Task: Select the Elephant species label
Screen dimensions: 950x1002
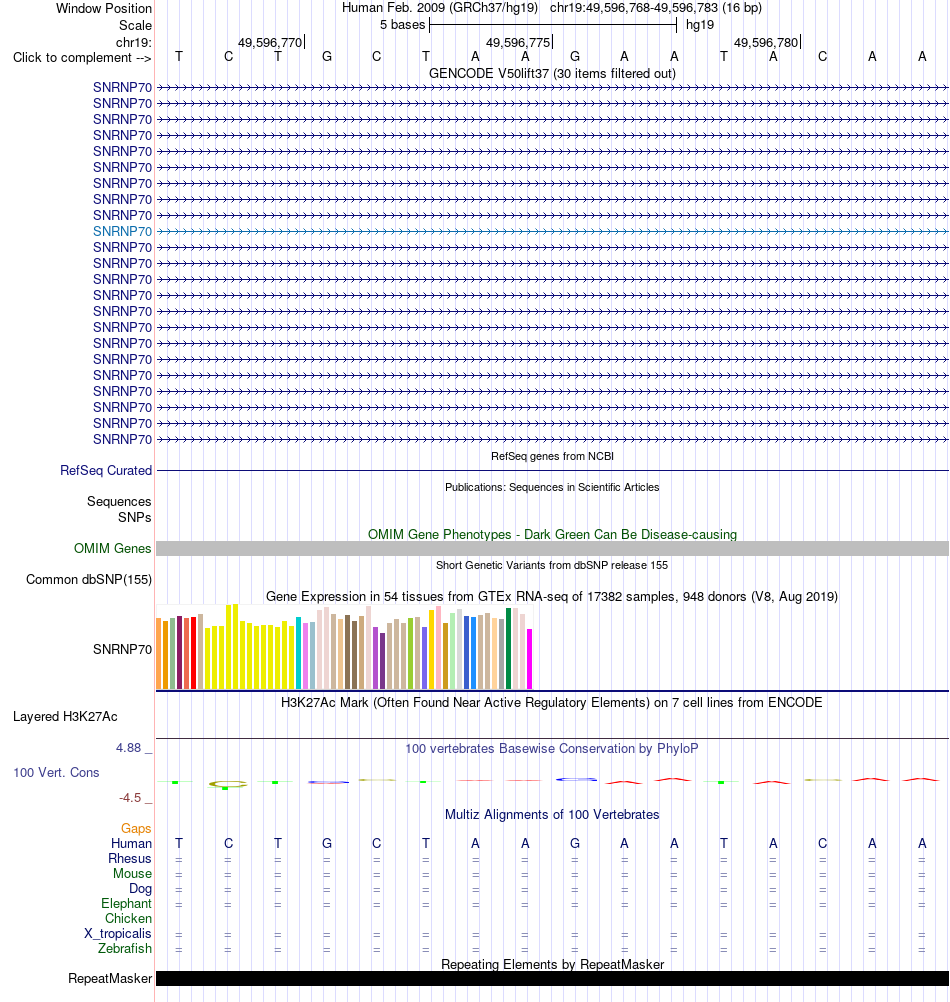Action: pyautogui.click(x=126, y=904)
